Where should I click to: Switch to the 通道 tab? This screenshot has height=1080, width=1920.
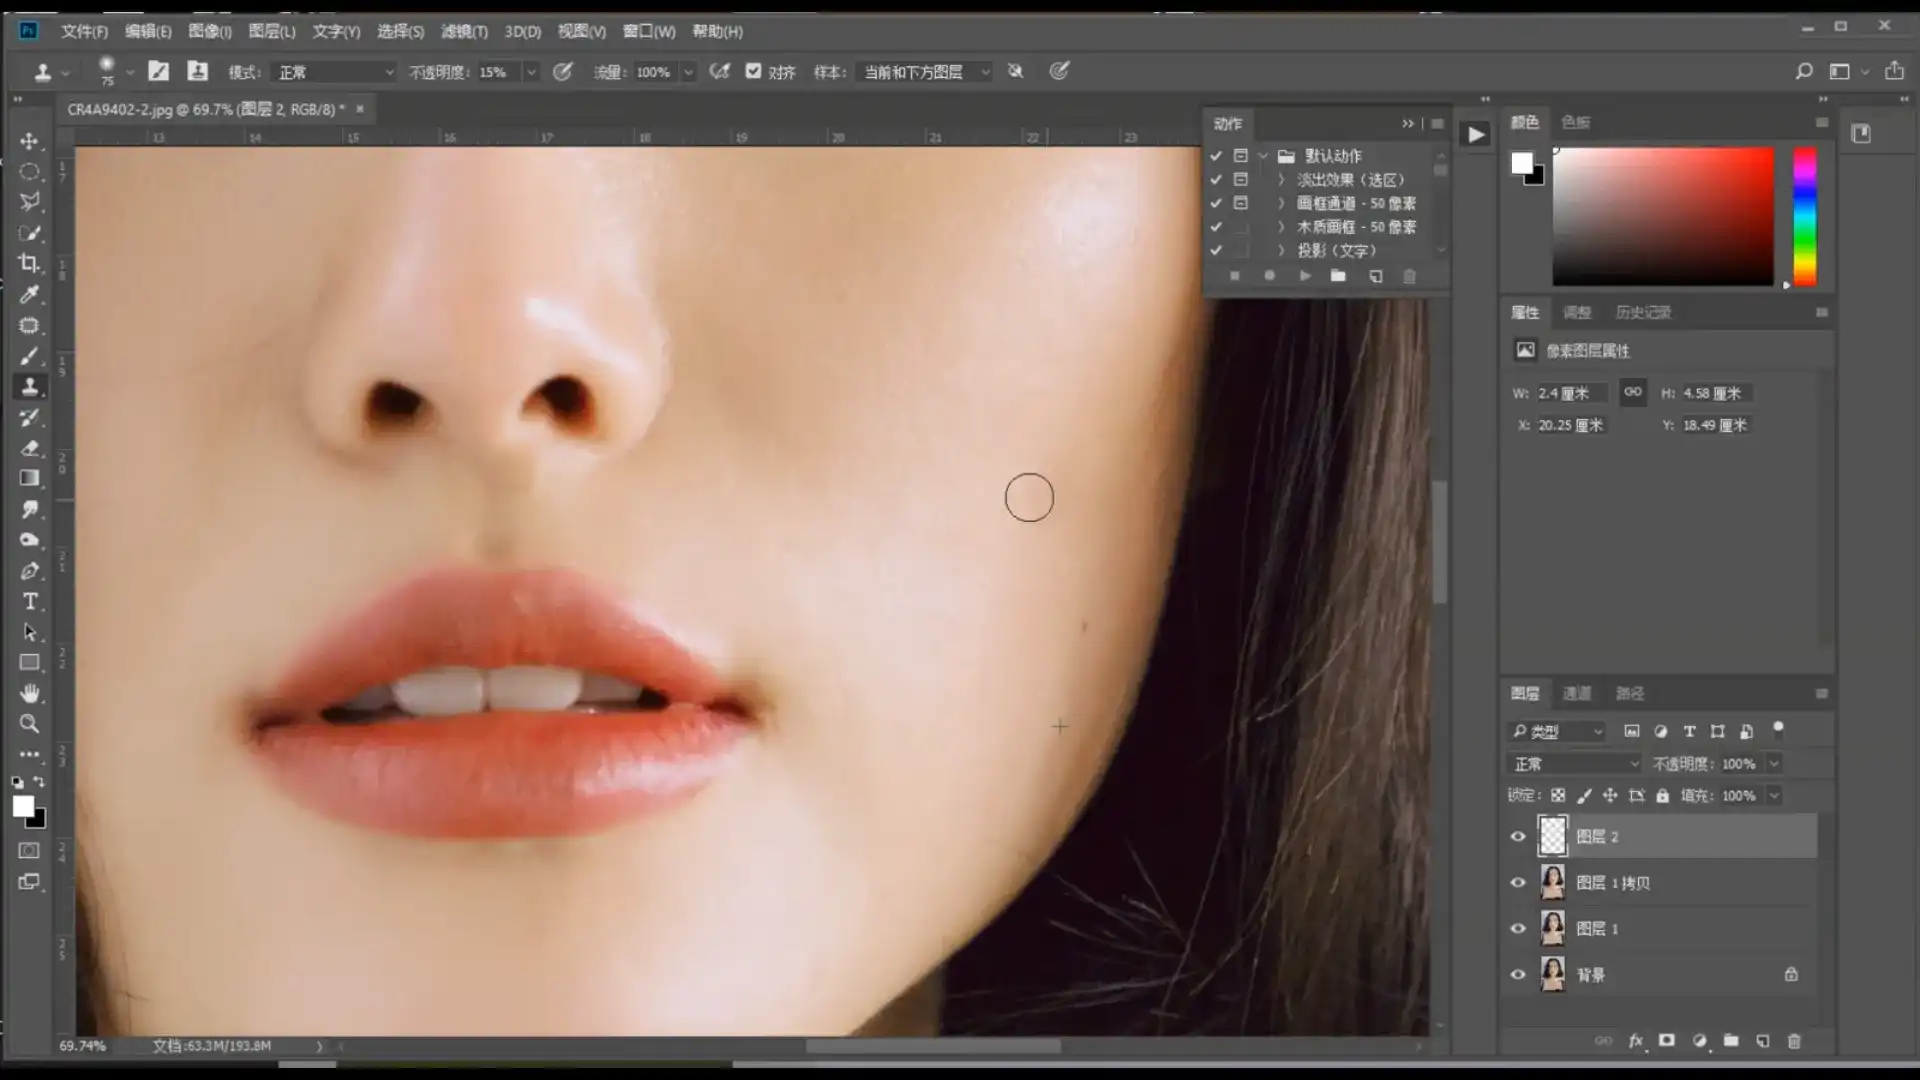pyautogui.click(x=1577, y=693)
